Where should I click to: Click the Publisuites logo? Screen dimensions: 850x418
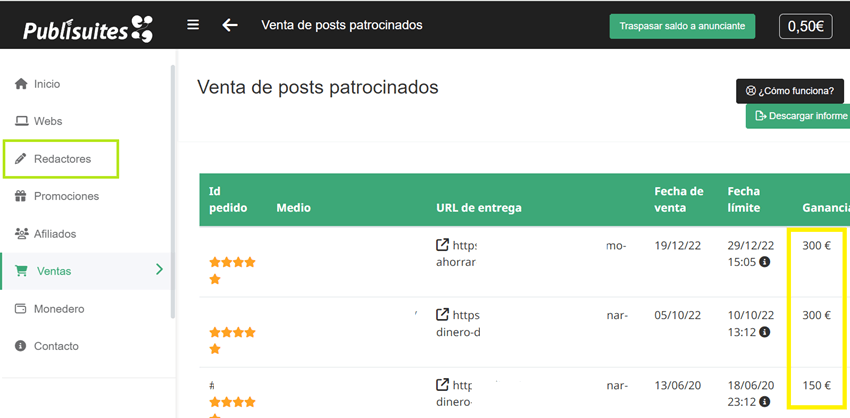[x=88, y=29]
